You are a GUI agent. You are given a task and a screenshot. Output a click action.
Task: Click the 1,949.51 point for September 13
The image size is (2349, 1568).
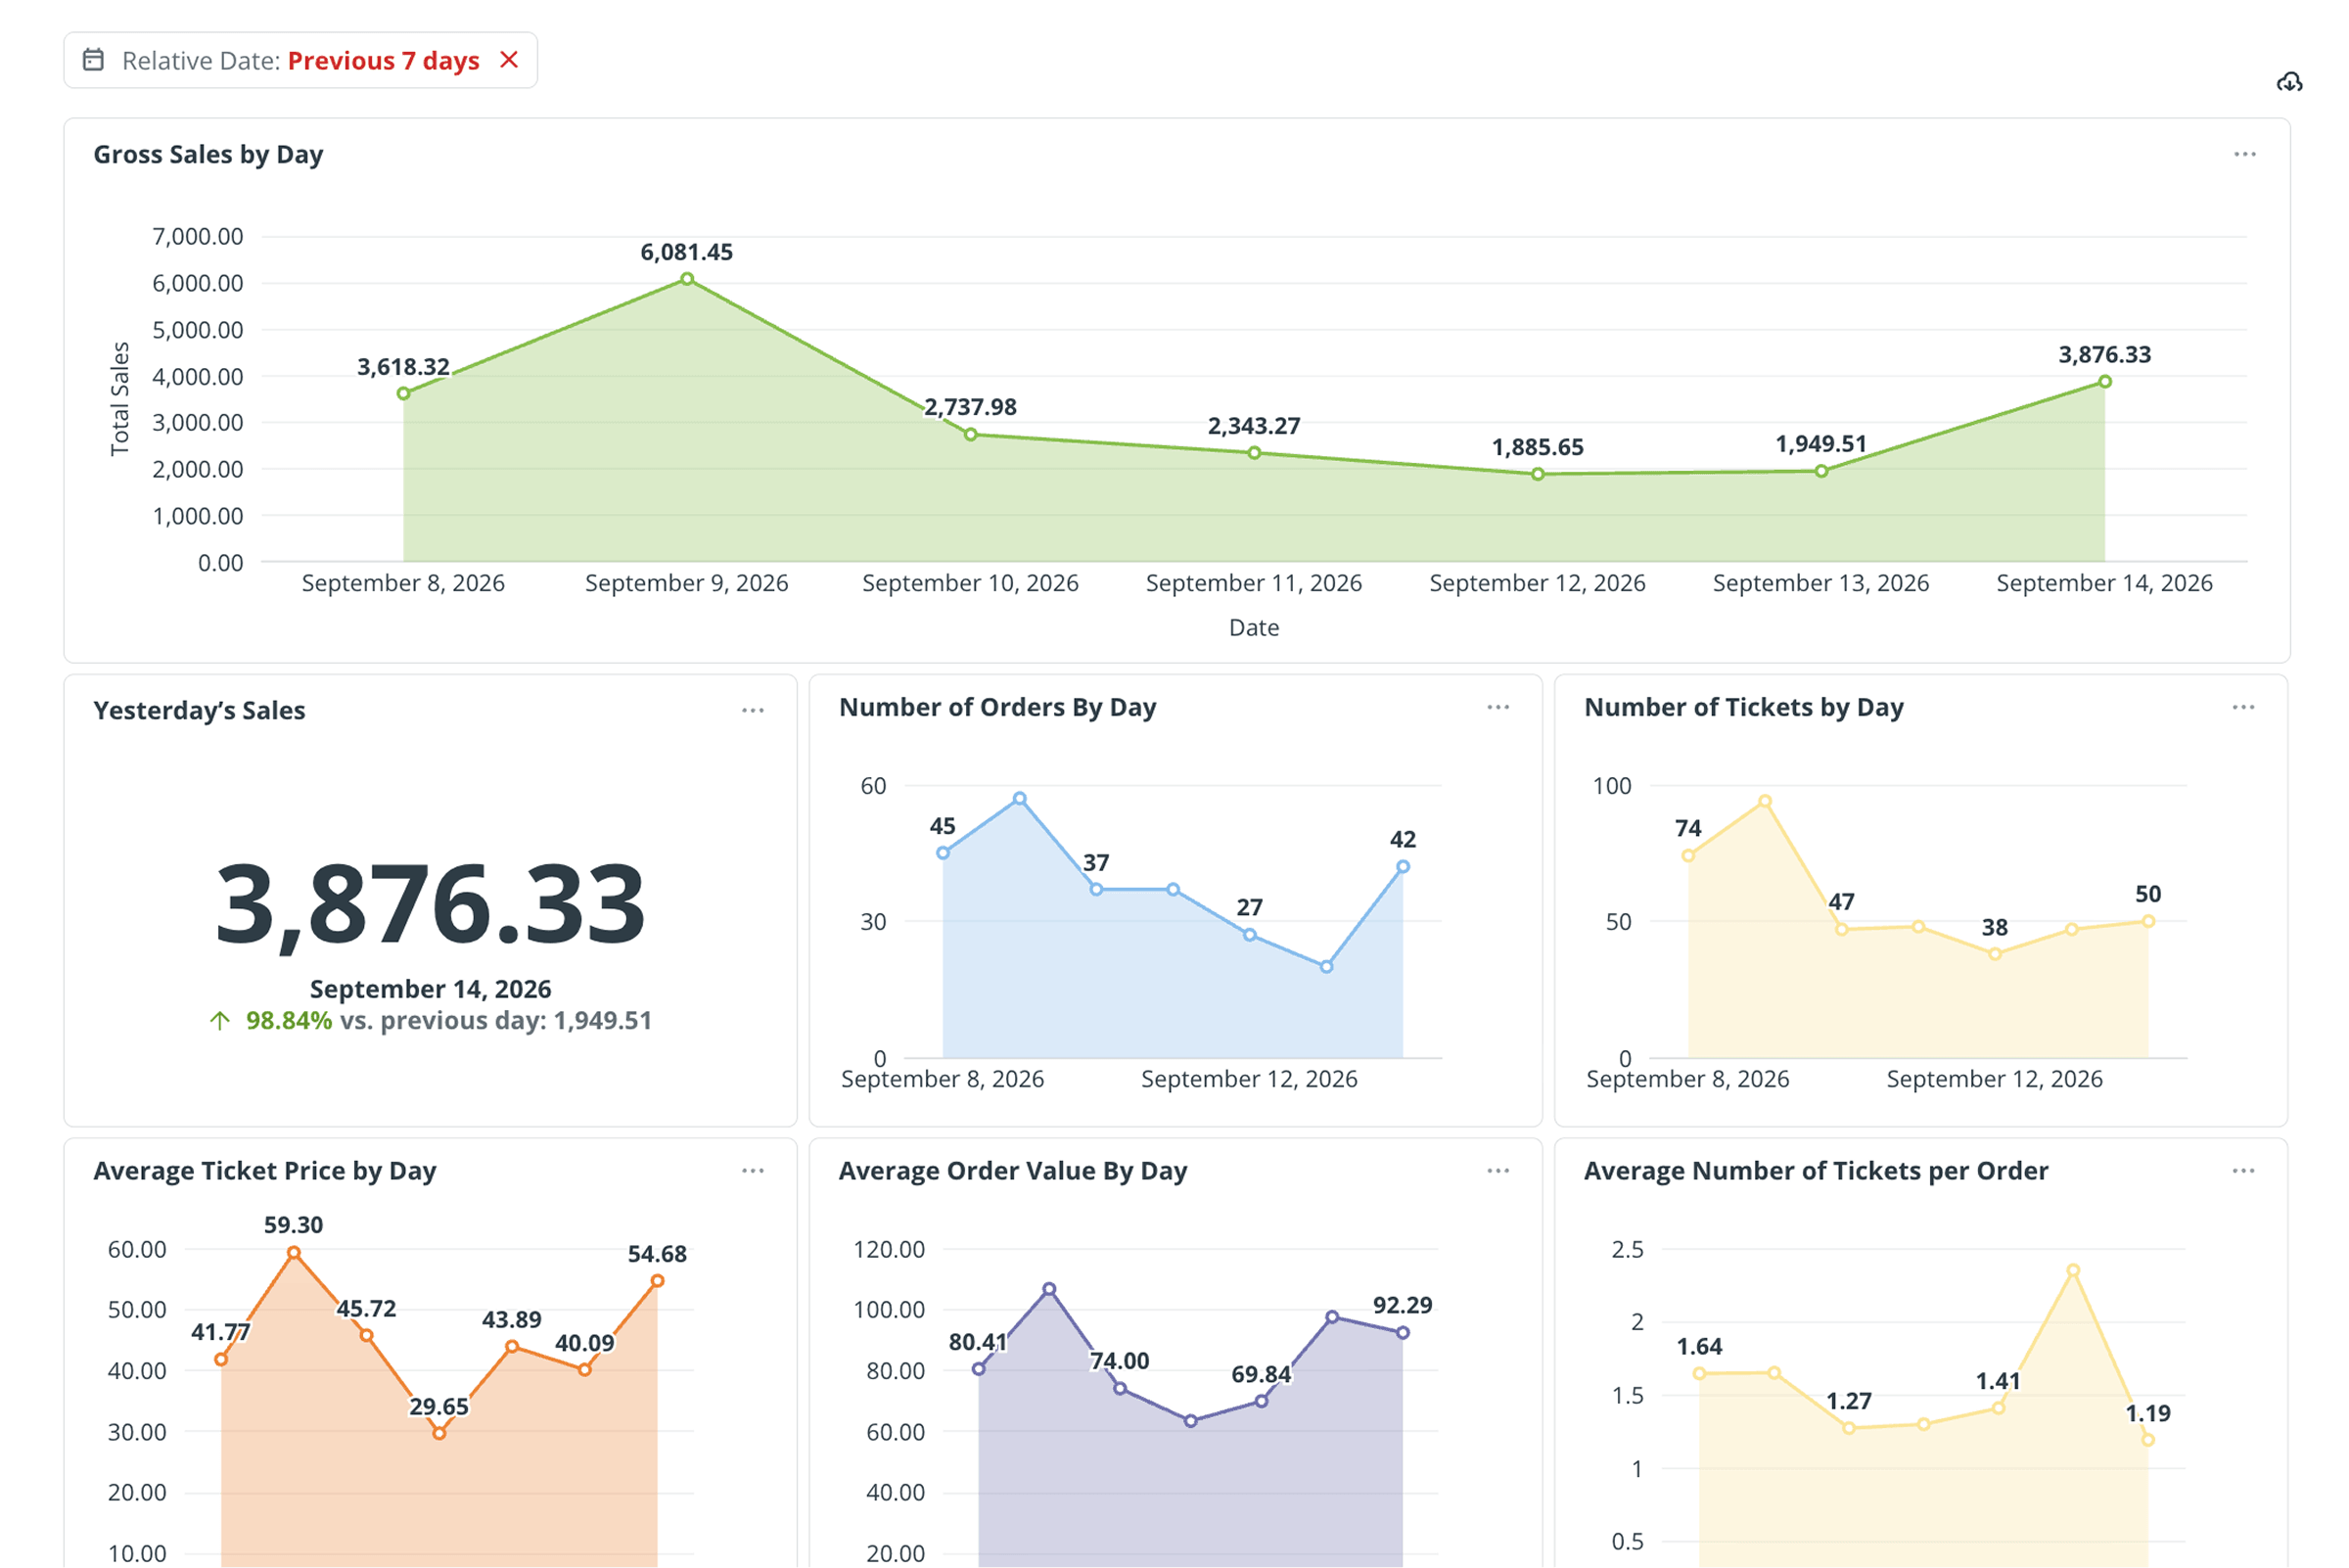tap(1820, 471)
